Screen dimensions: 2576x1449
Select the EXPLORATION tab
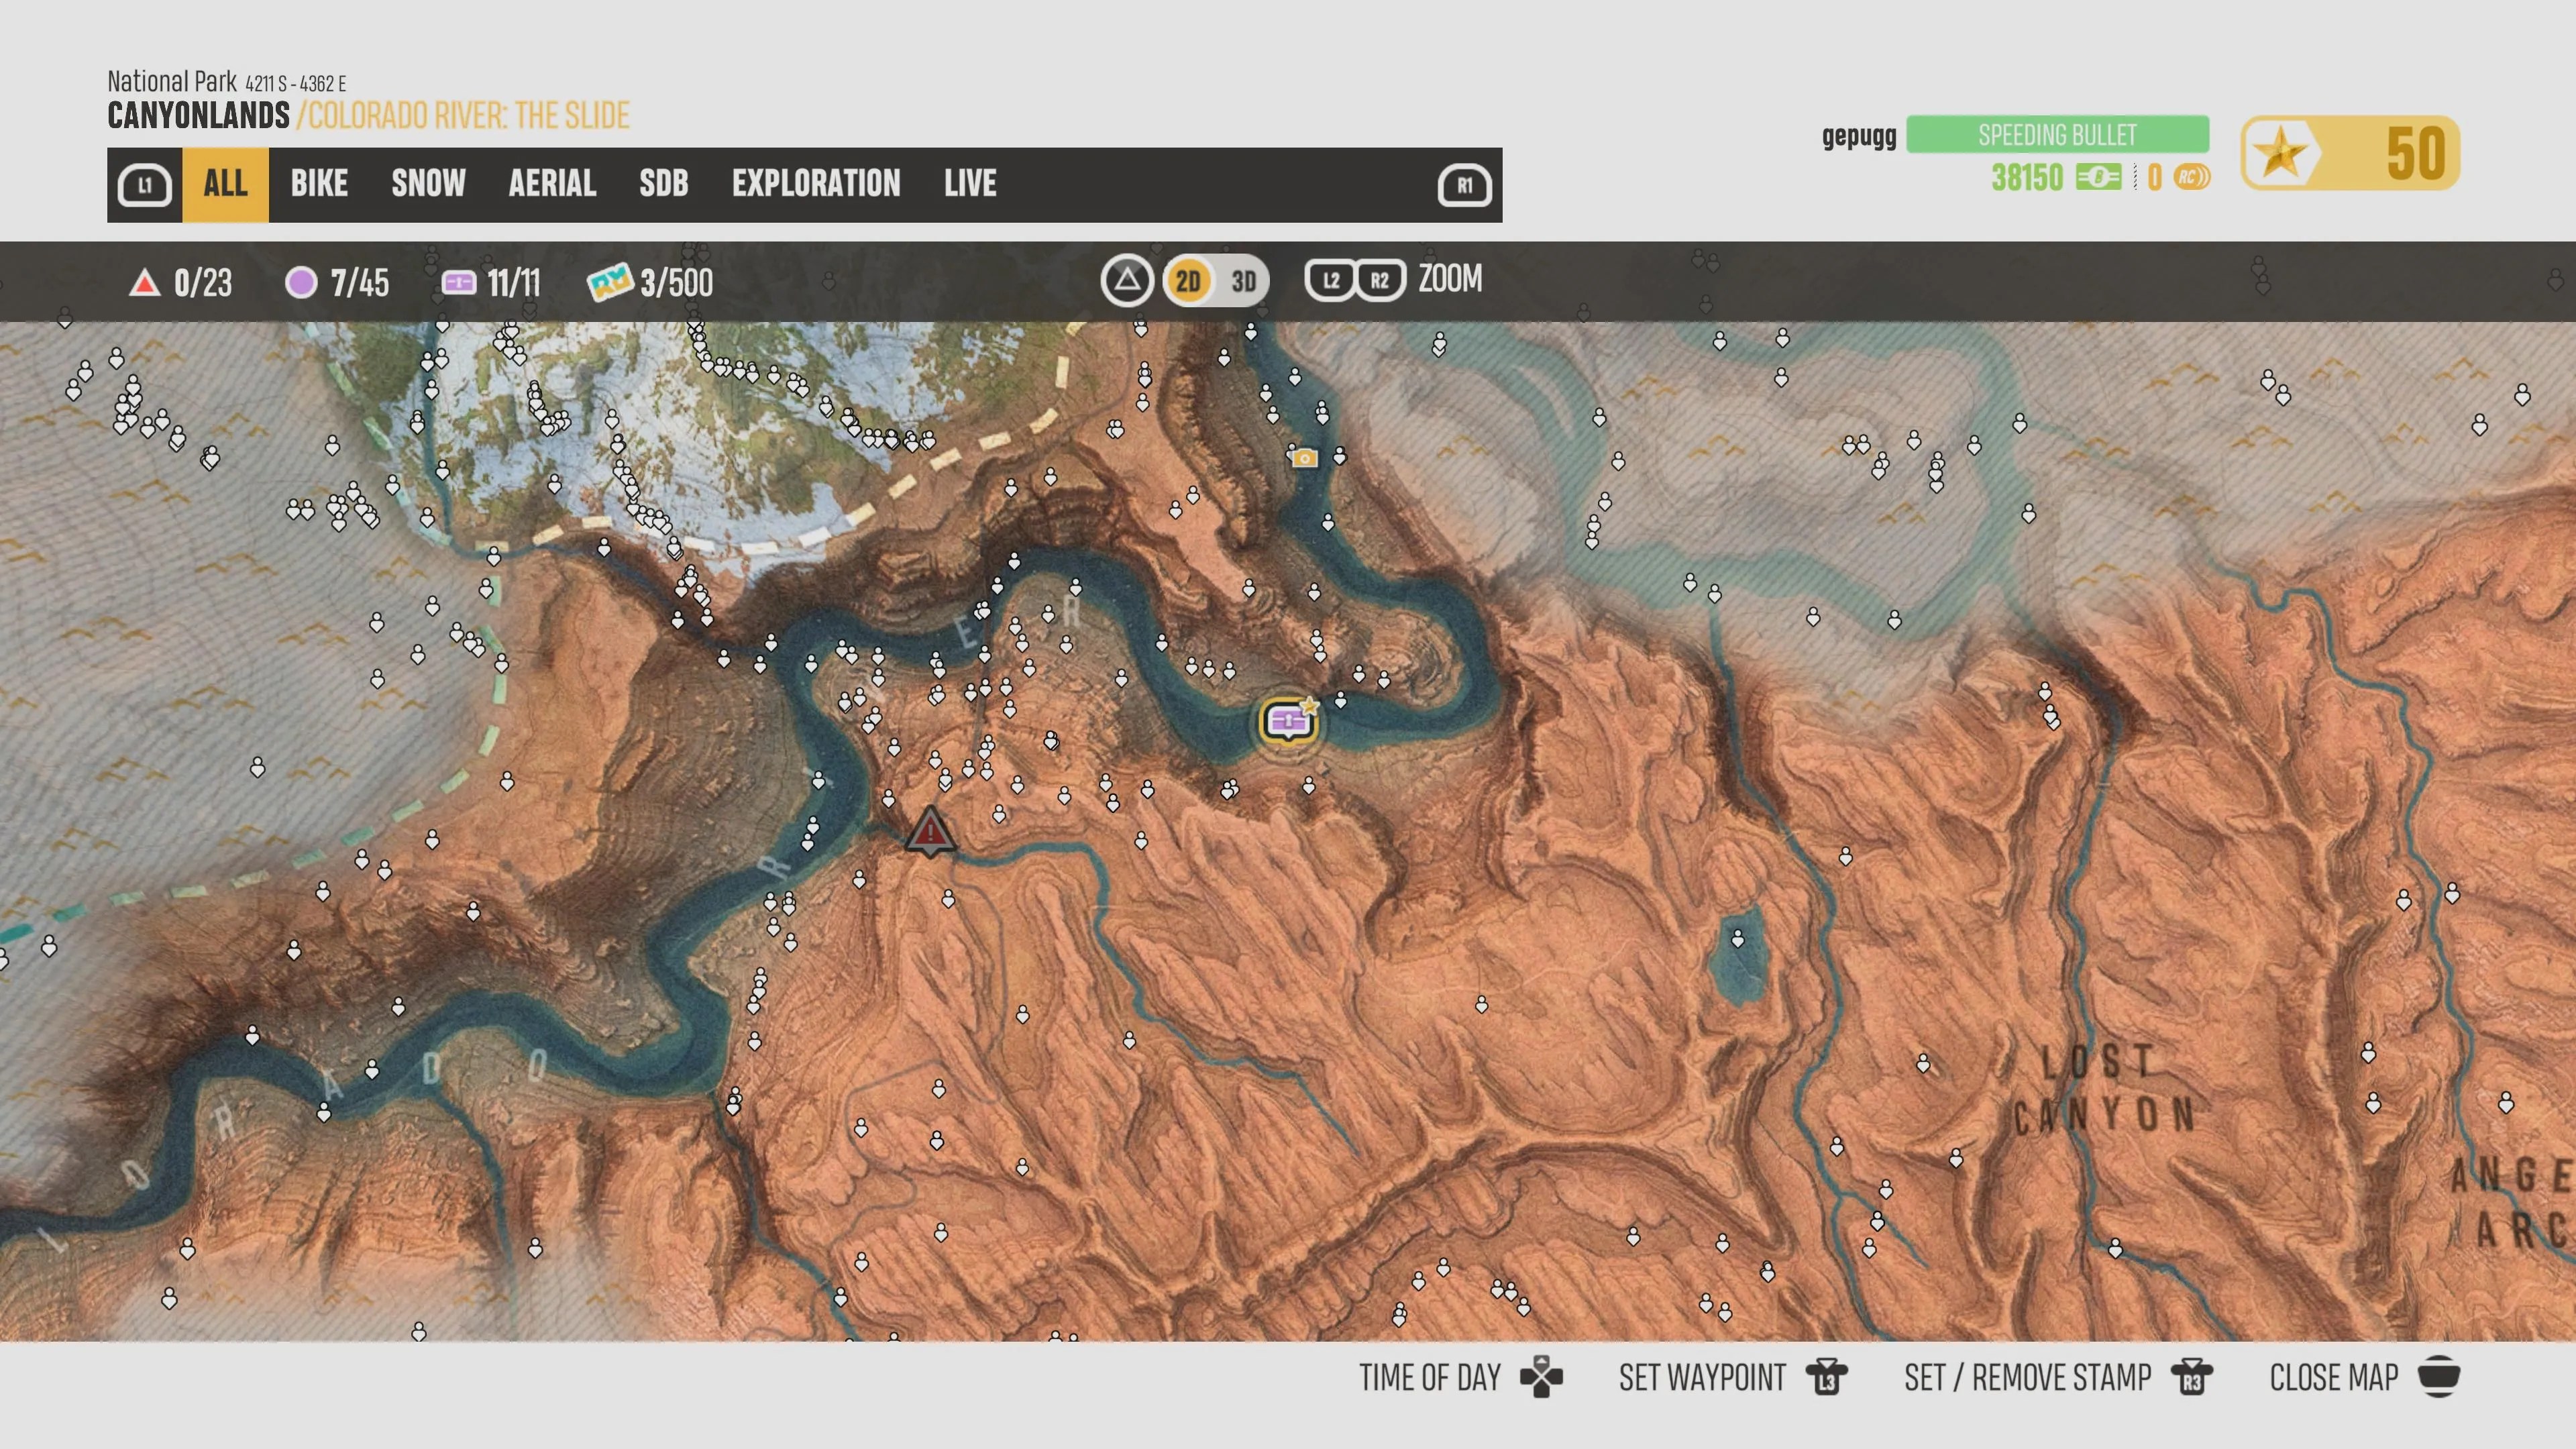click(x=816, y=183)
